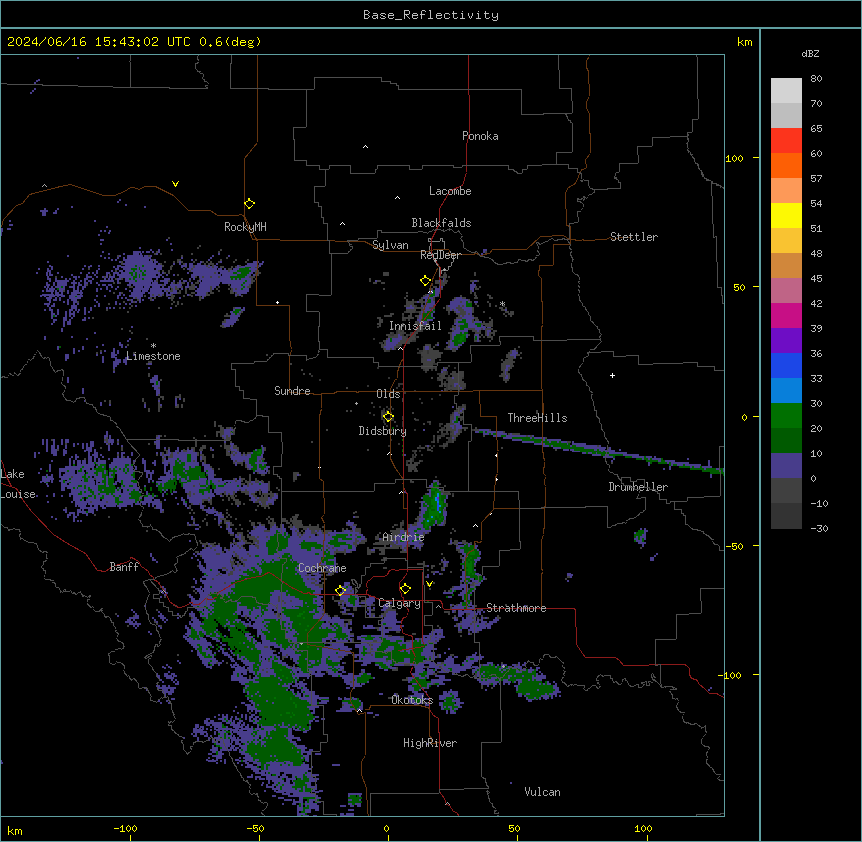Click the Didsbury label

pyautogui.click(x=383, y=431)
